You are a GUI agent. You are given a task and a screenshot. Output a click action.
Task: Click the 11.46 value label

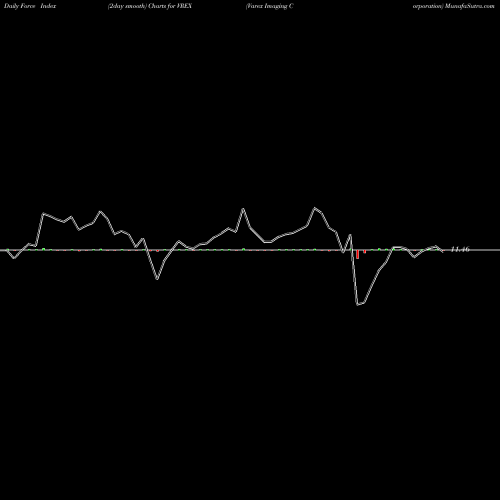[460, 249]
